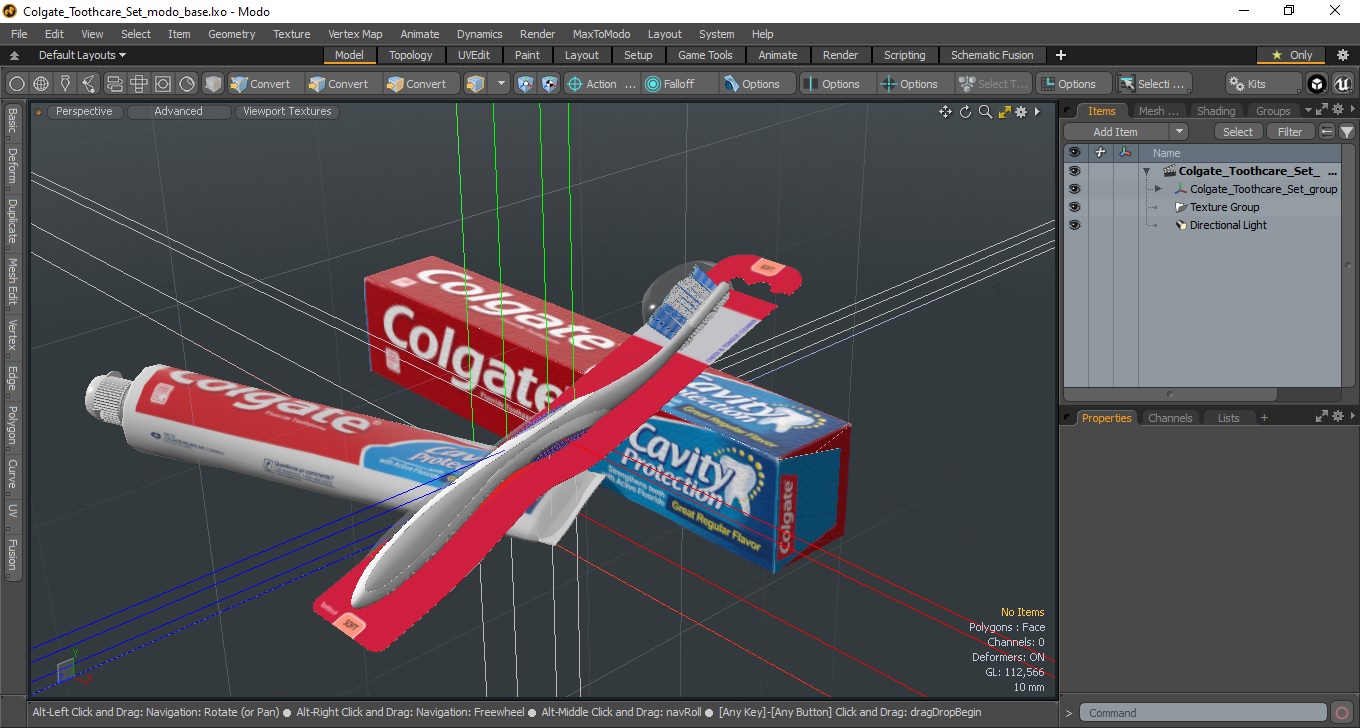
Task: Hide the Colgate_Toothcare_Set_group item
Action: 1074,189
